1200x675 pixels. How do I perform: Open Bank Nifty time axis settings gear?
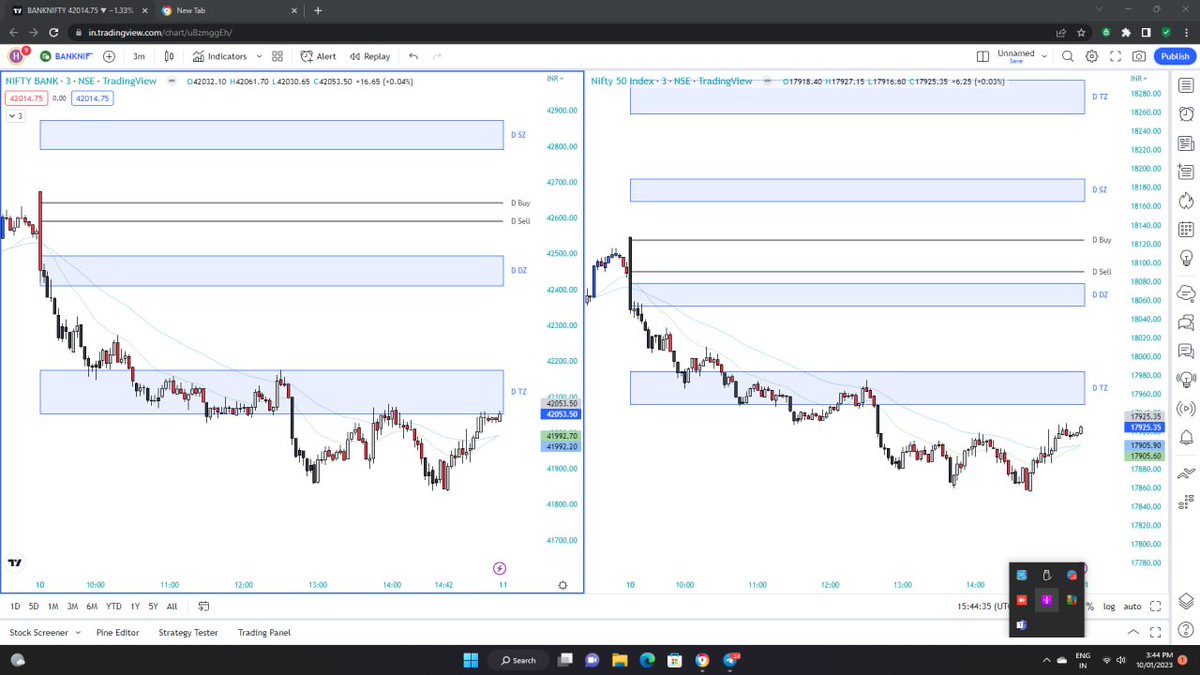pyautogui.click(x=563, y=585)
